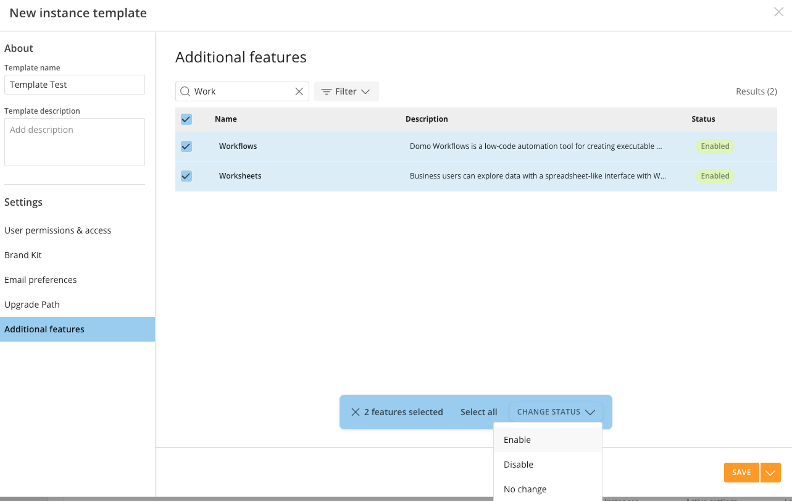Click the Business users description text
Screen dimensions: 792x502
537,176
